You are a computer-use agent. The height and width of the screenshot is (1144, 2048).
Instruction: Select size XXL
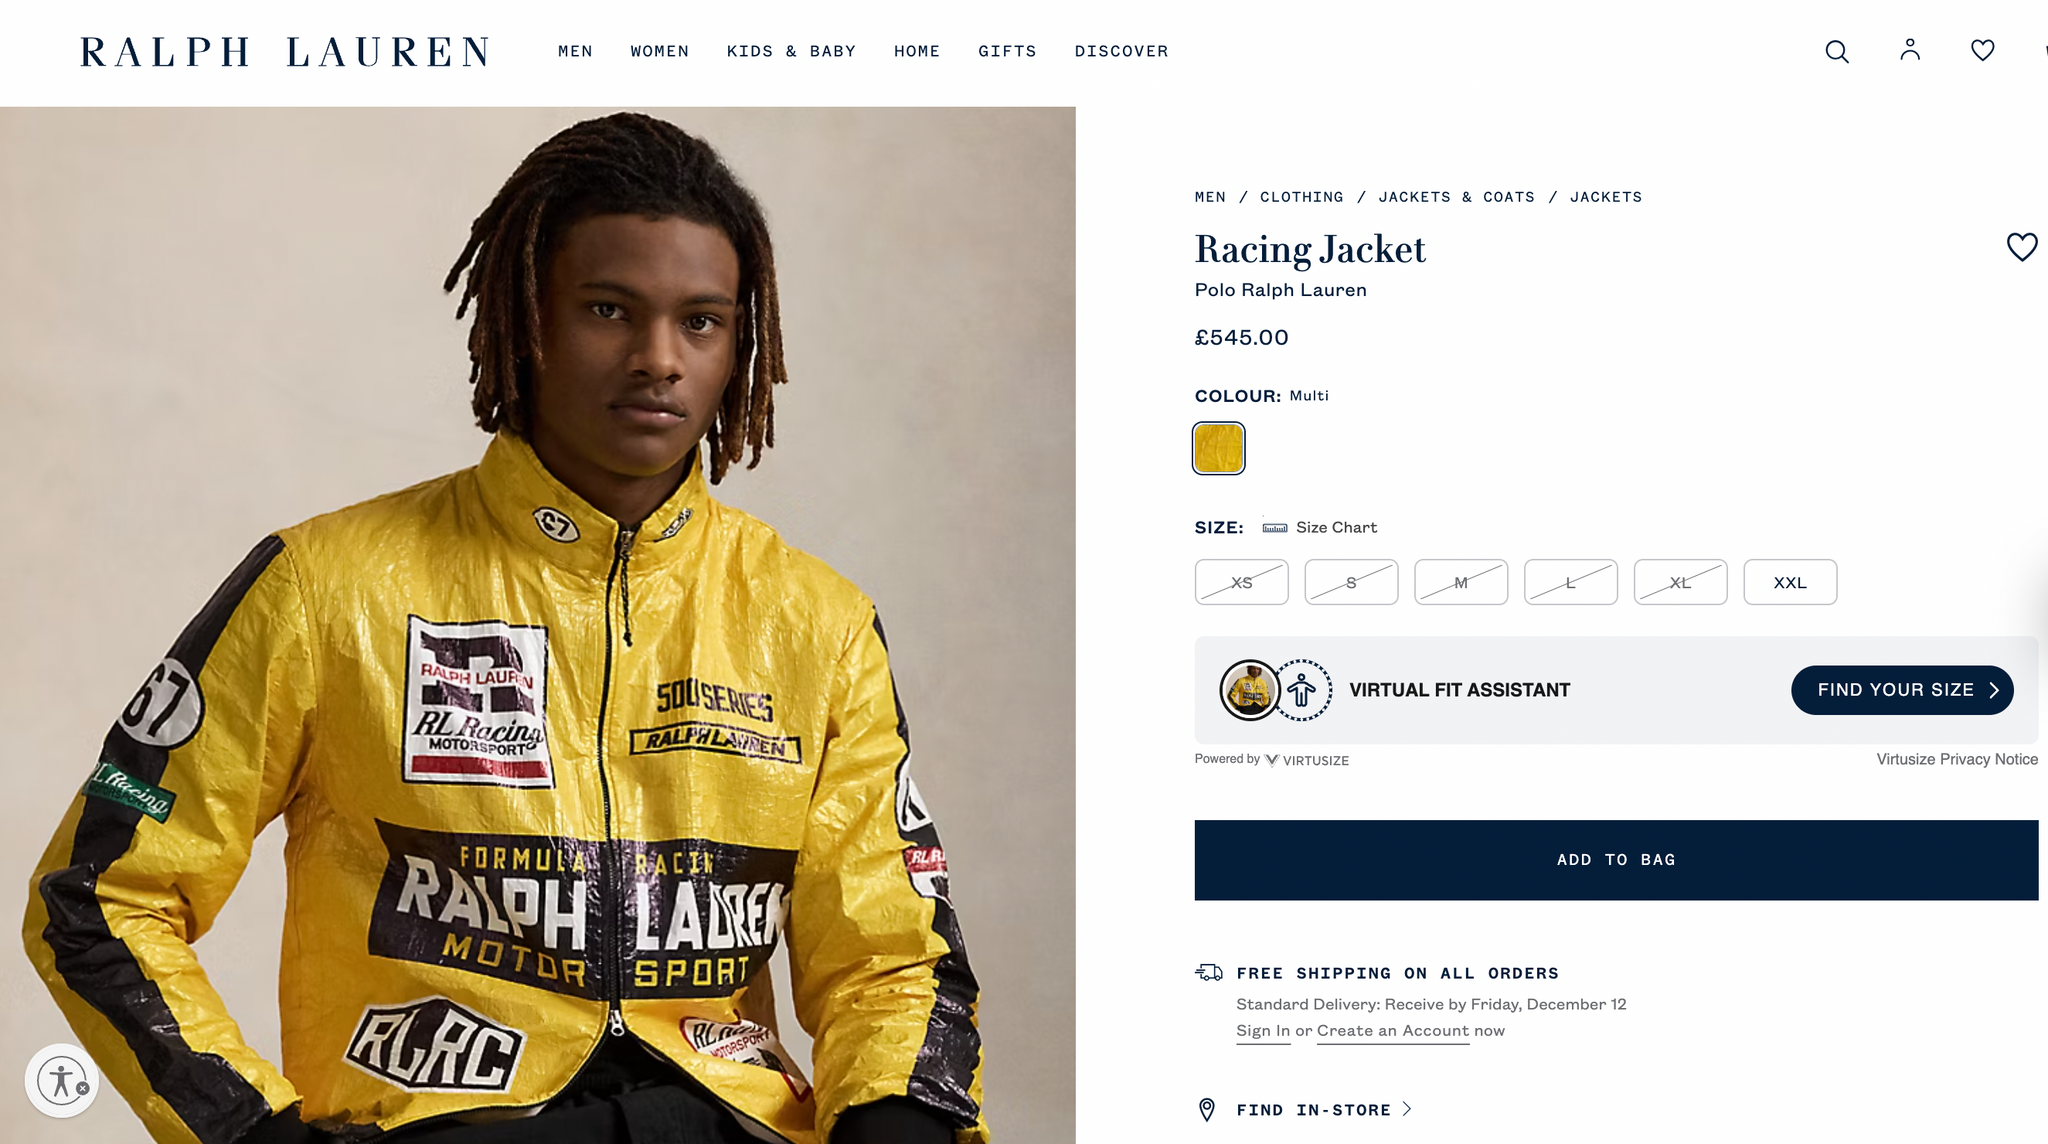[x=1790, y=582]
